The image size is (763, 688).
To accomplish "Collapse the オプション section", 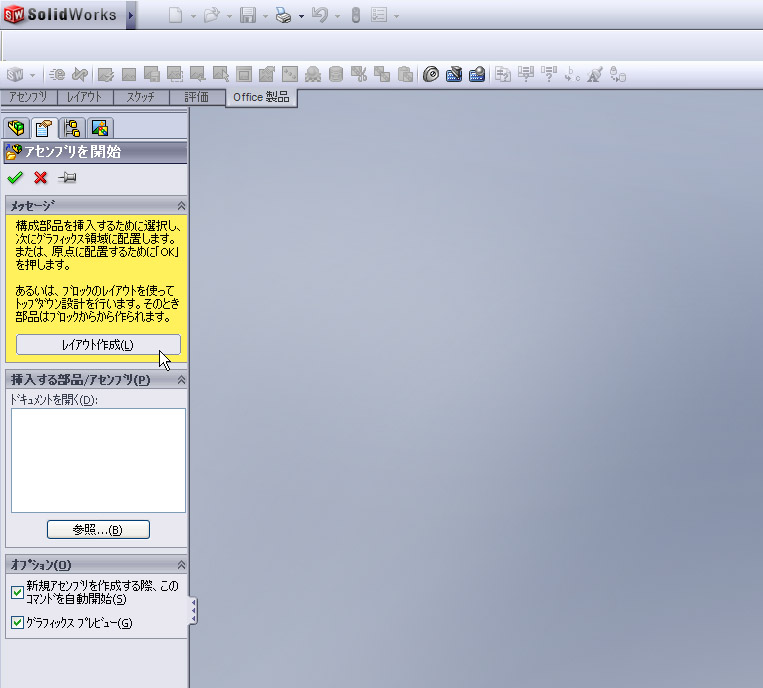I will coord(181,565).
